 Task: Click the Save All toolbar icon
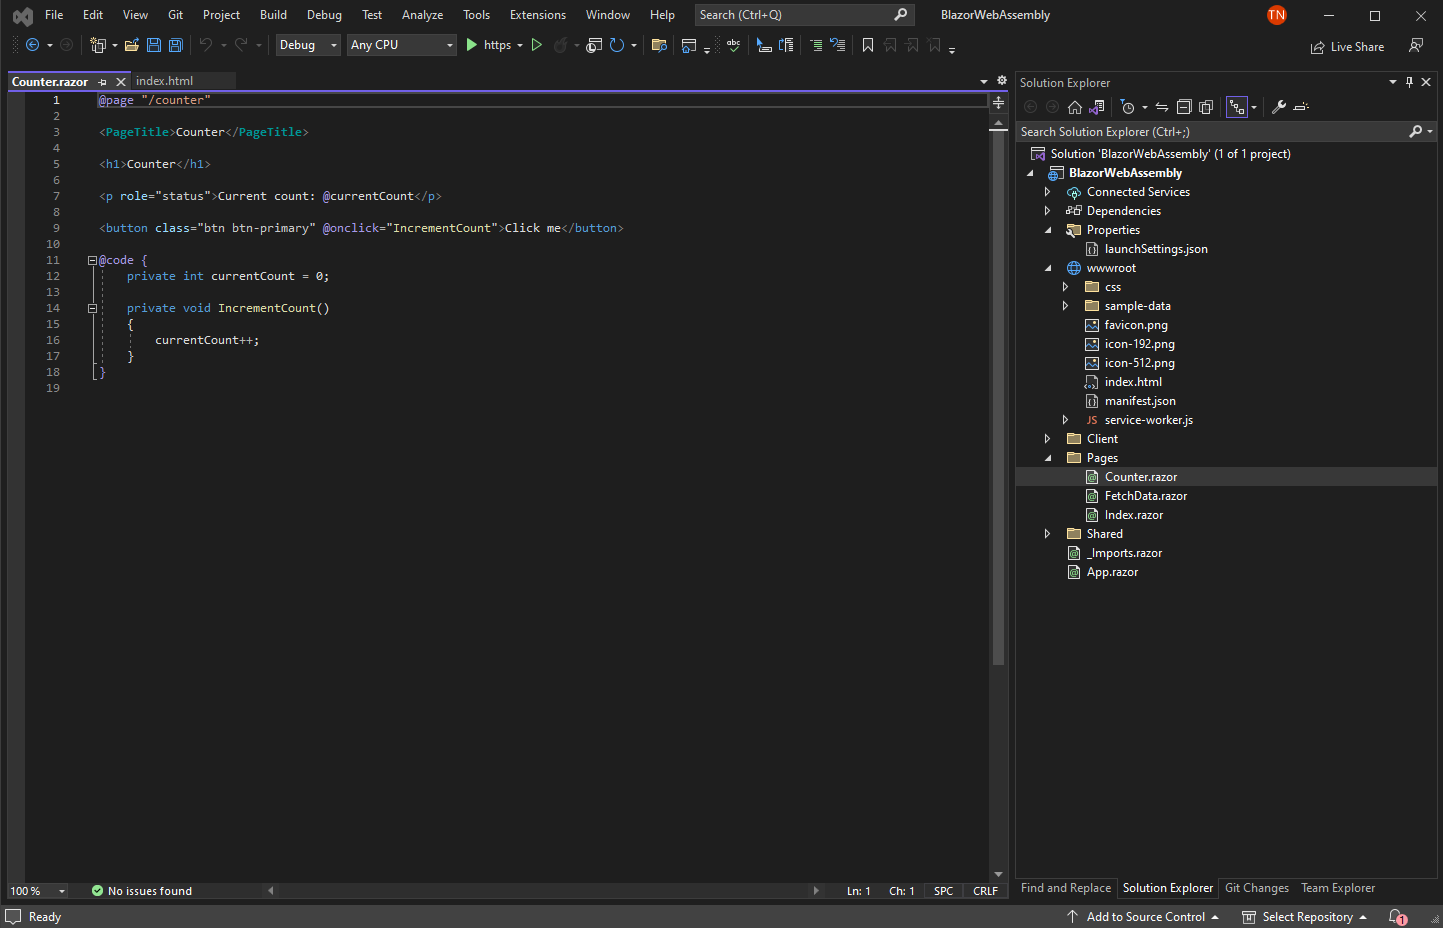click(x=176, y=45)
